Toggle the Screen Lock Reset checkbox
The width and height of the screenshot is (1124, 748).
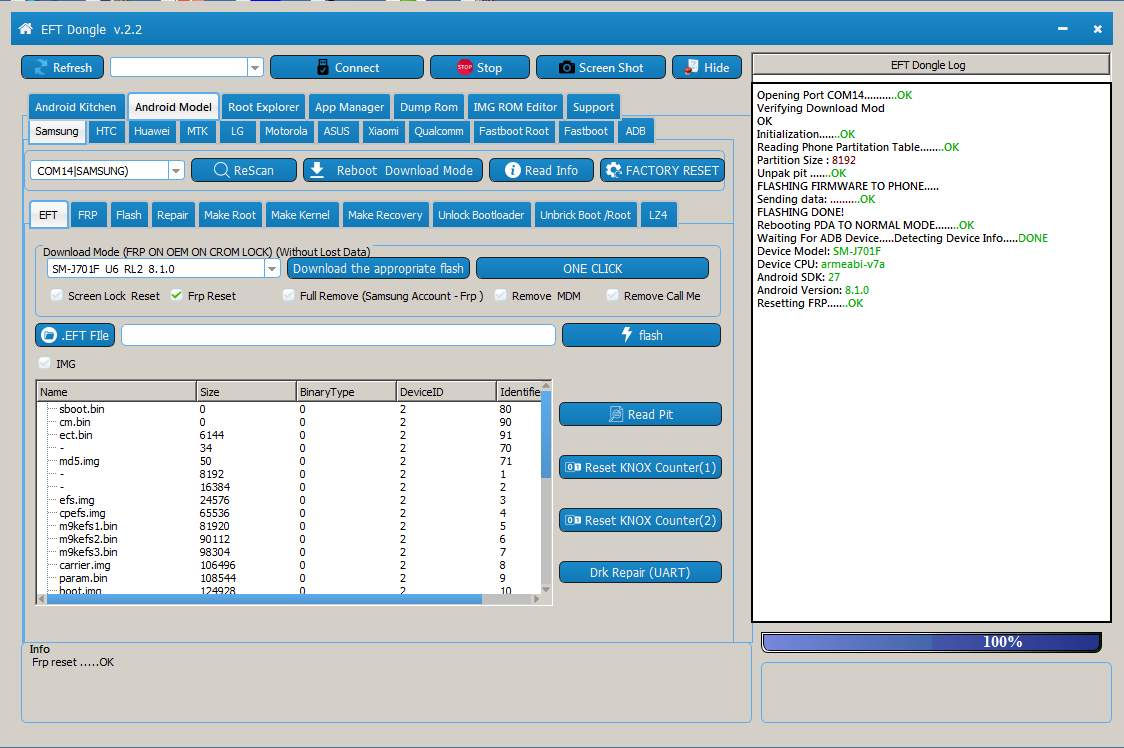pos(56,295)
